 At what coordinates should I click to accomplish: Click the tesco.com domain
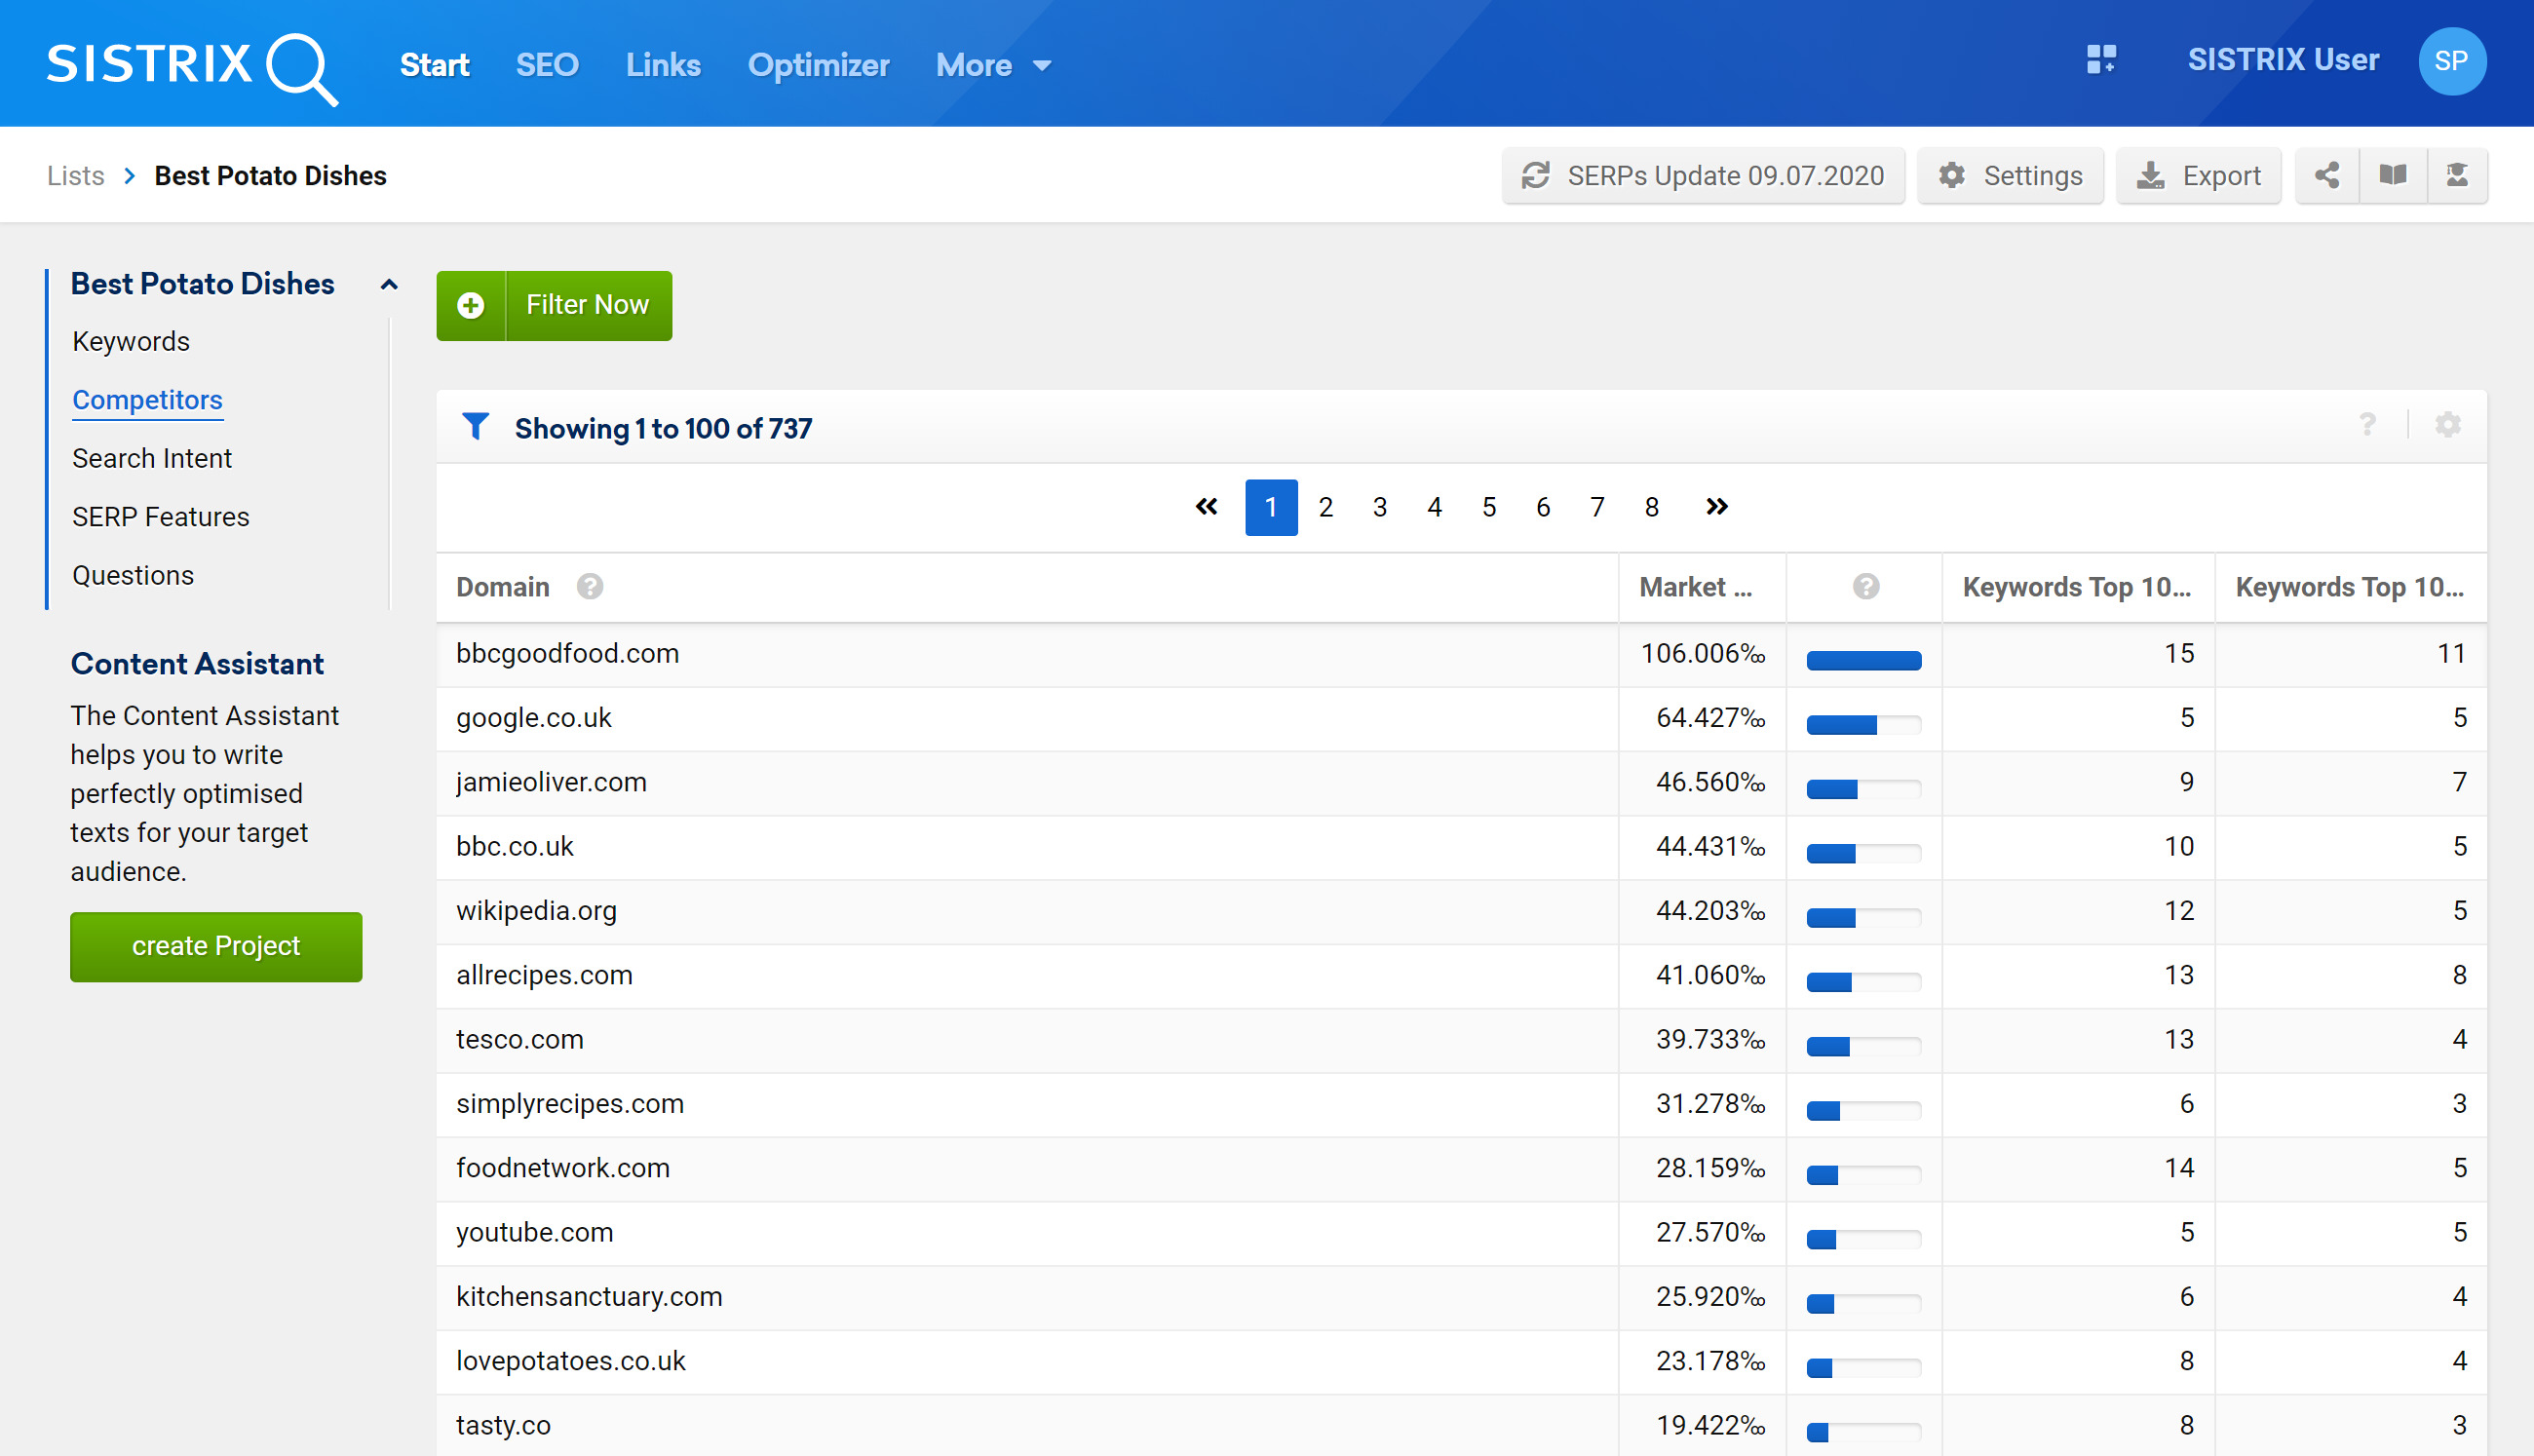[520, 1039]
